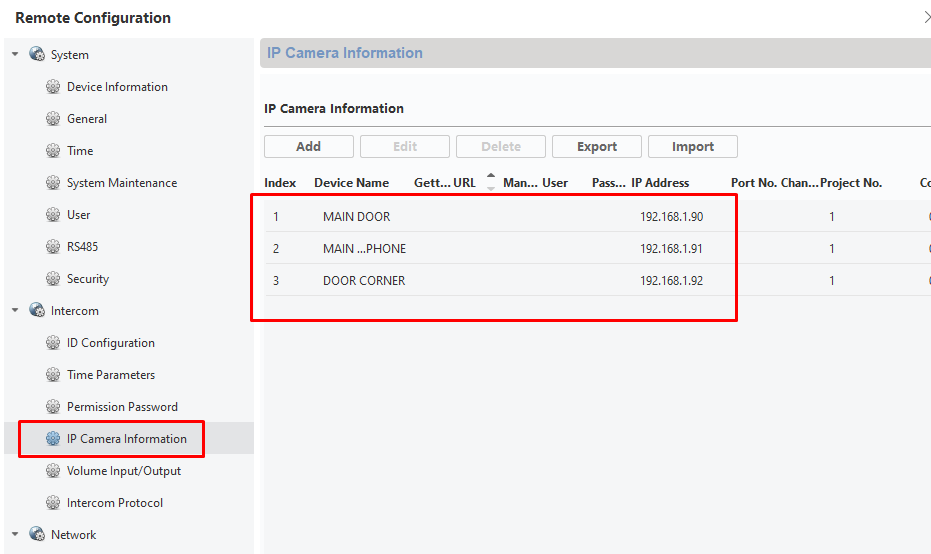Click the Index column header

(x=280, y=183)
